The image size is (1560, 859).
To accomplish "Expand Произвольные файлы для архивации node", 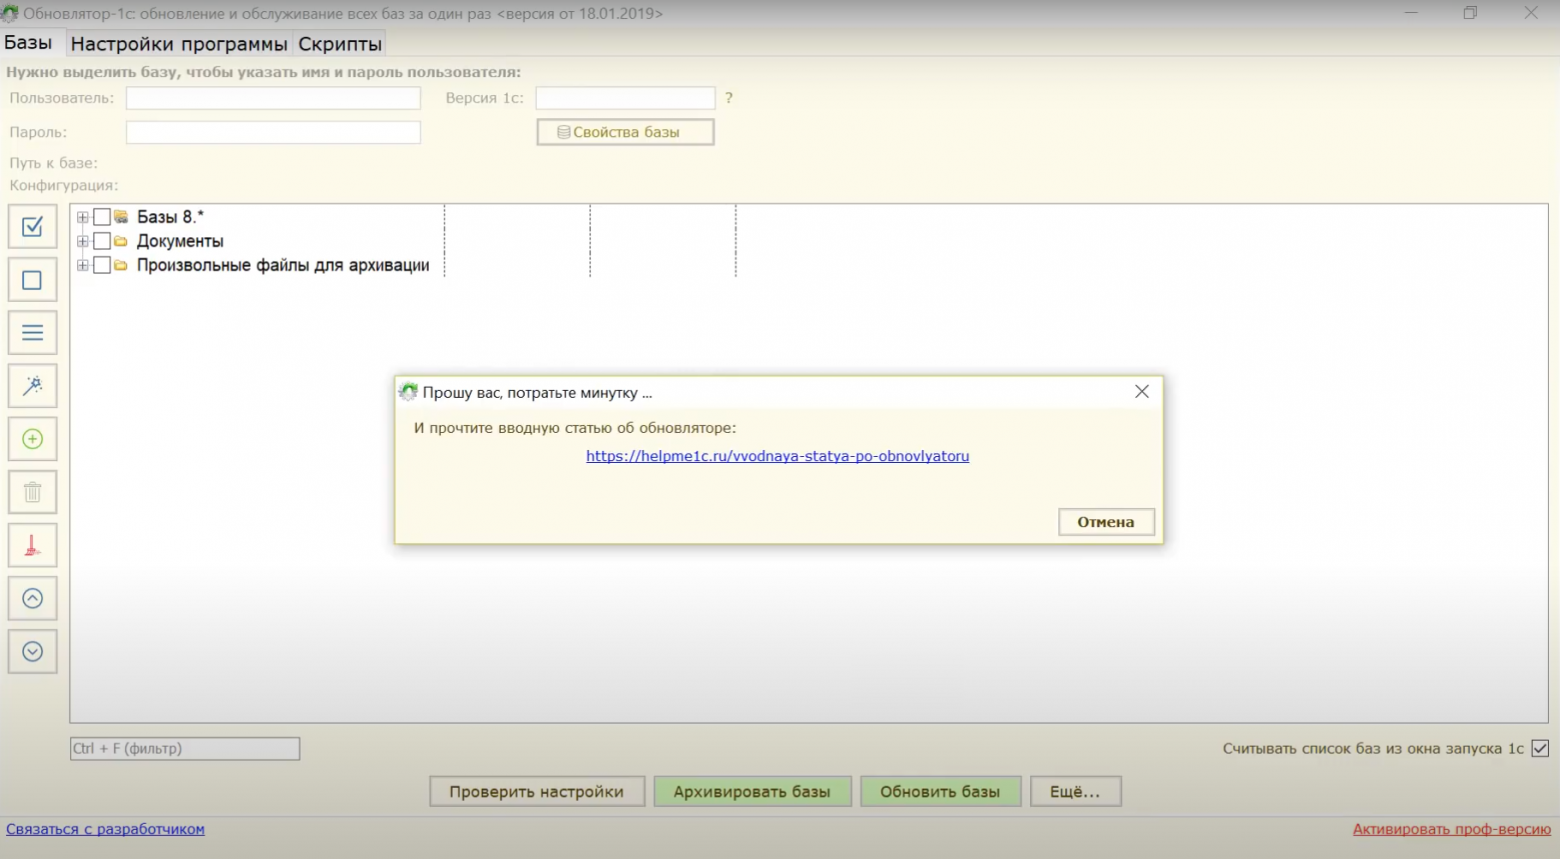I will point(83,265).
